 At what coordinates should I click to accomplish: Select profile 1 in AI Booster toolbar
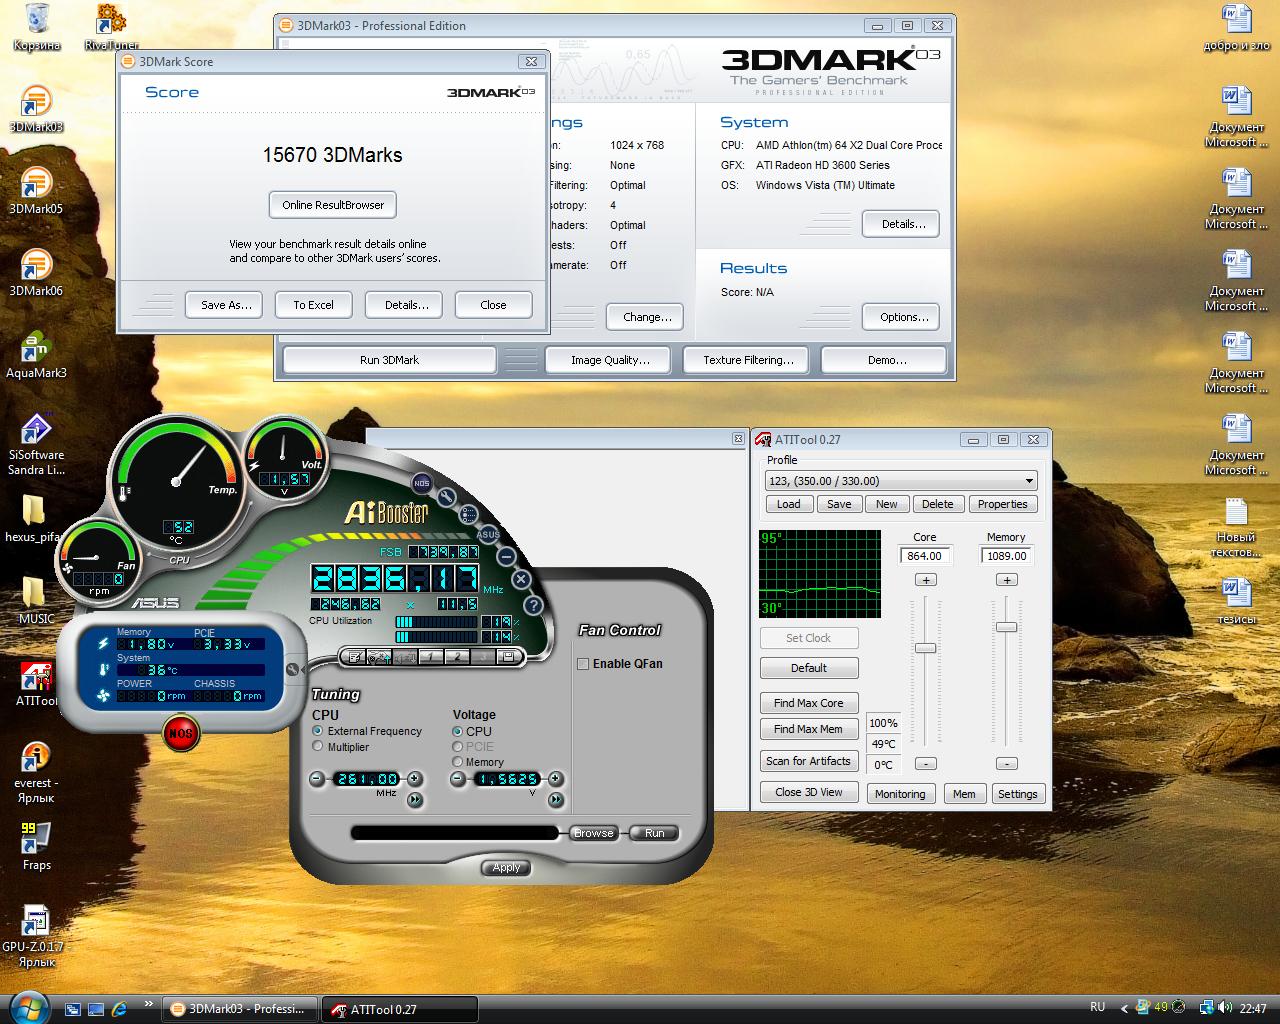431,657
